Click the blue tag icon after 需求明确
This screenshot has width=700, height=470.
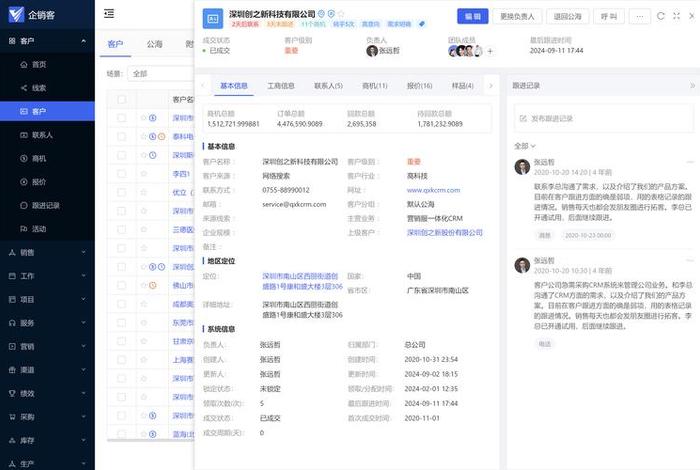422,24
